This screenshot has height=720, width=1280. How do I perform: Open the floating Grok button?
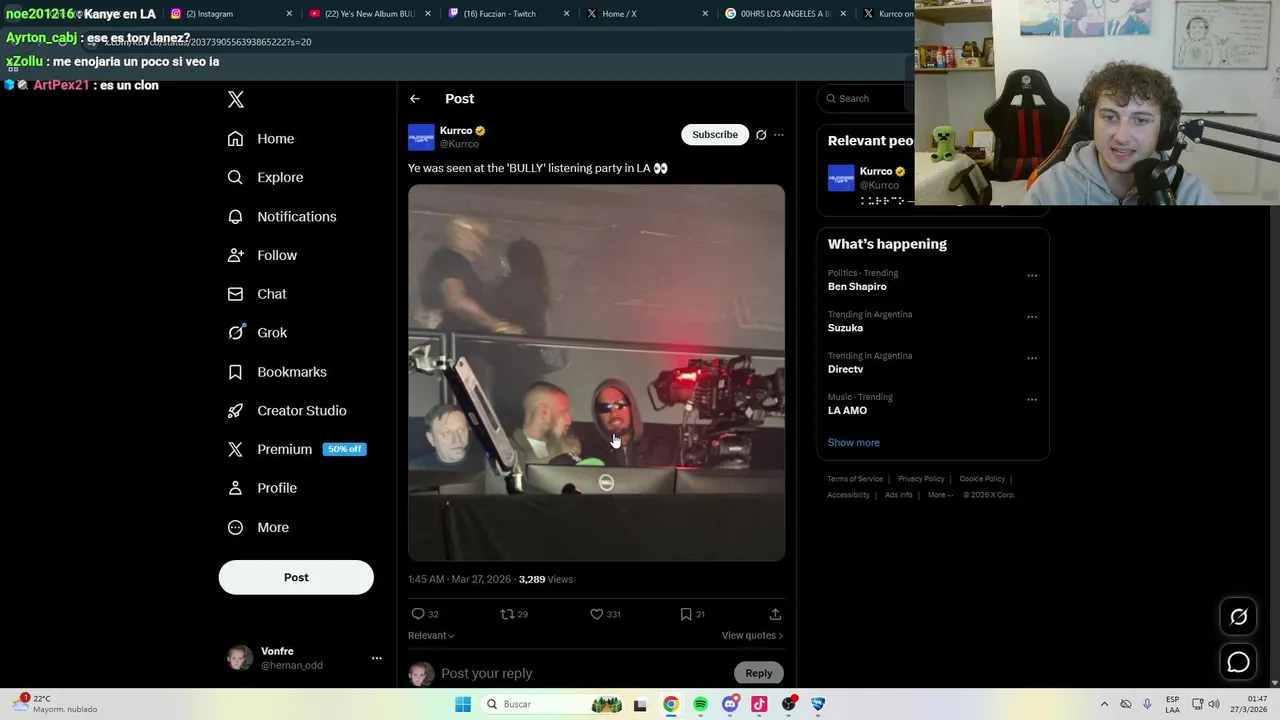point(1238,617)
